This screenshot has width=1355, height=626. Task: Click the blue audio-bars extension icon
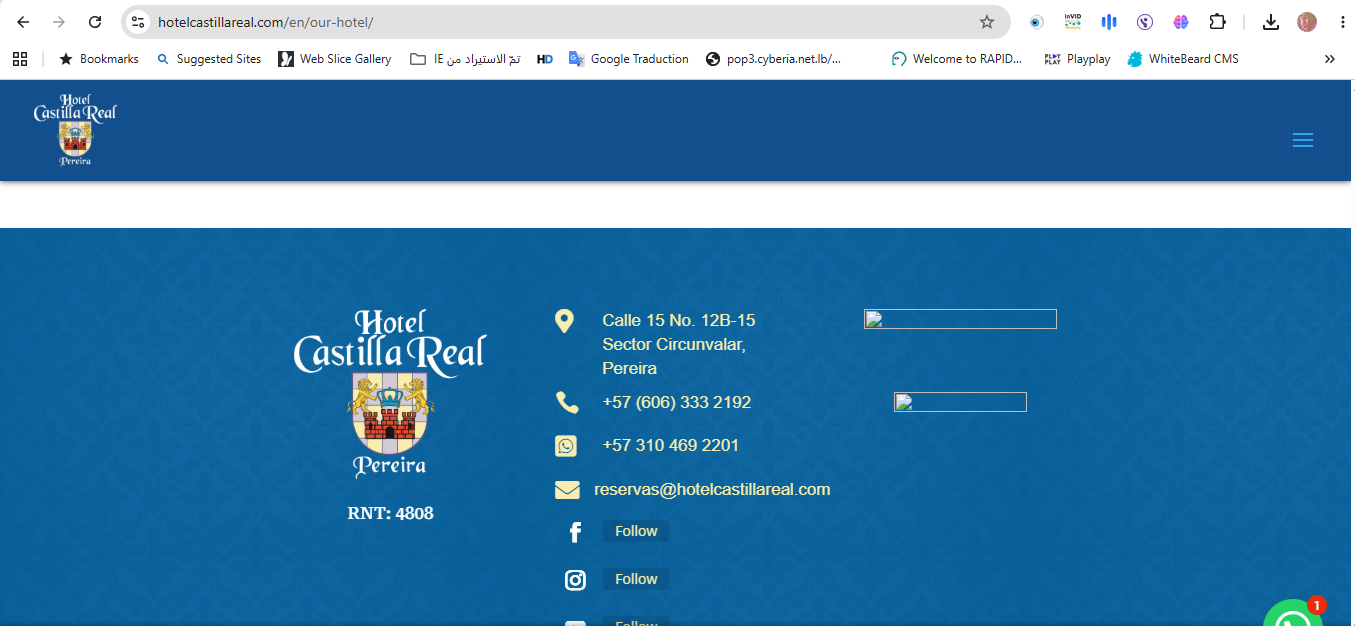coord(1109,22)
